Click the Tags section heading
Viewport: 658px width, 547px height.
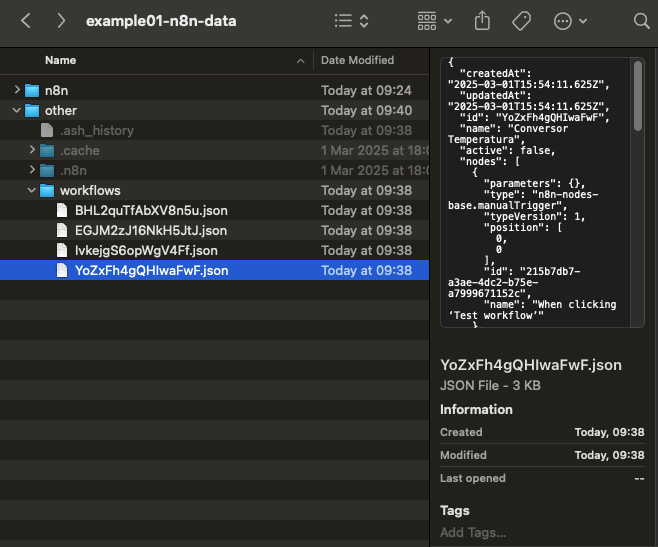pos(454,510)
